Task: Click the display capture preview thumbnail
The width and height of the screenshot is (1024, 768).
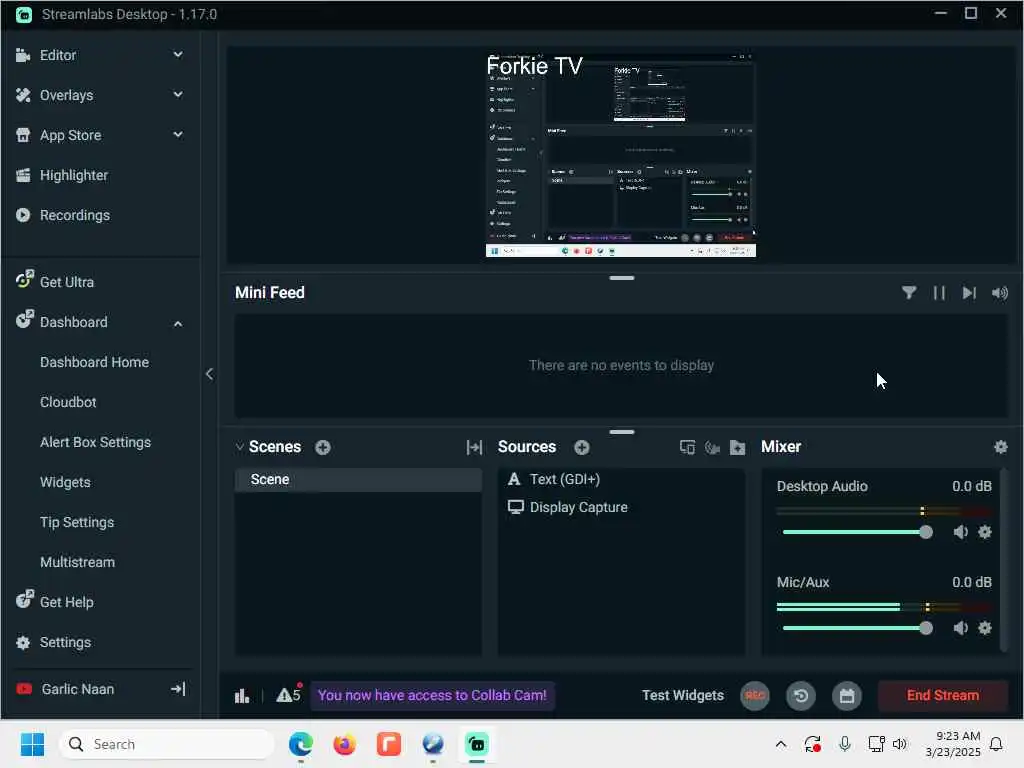Action: coord(621,155)
